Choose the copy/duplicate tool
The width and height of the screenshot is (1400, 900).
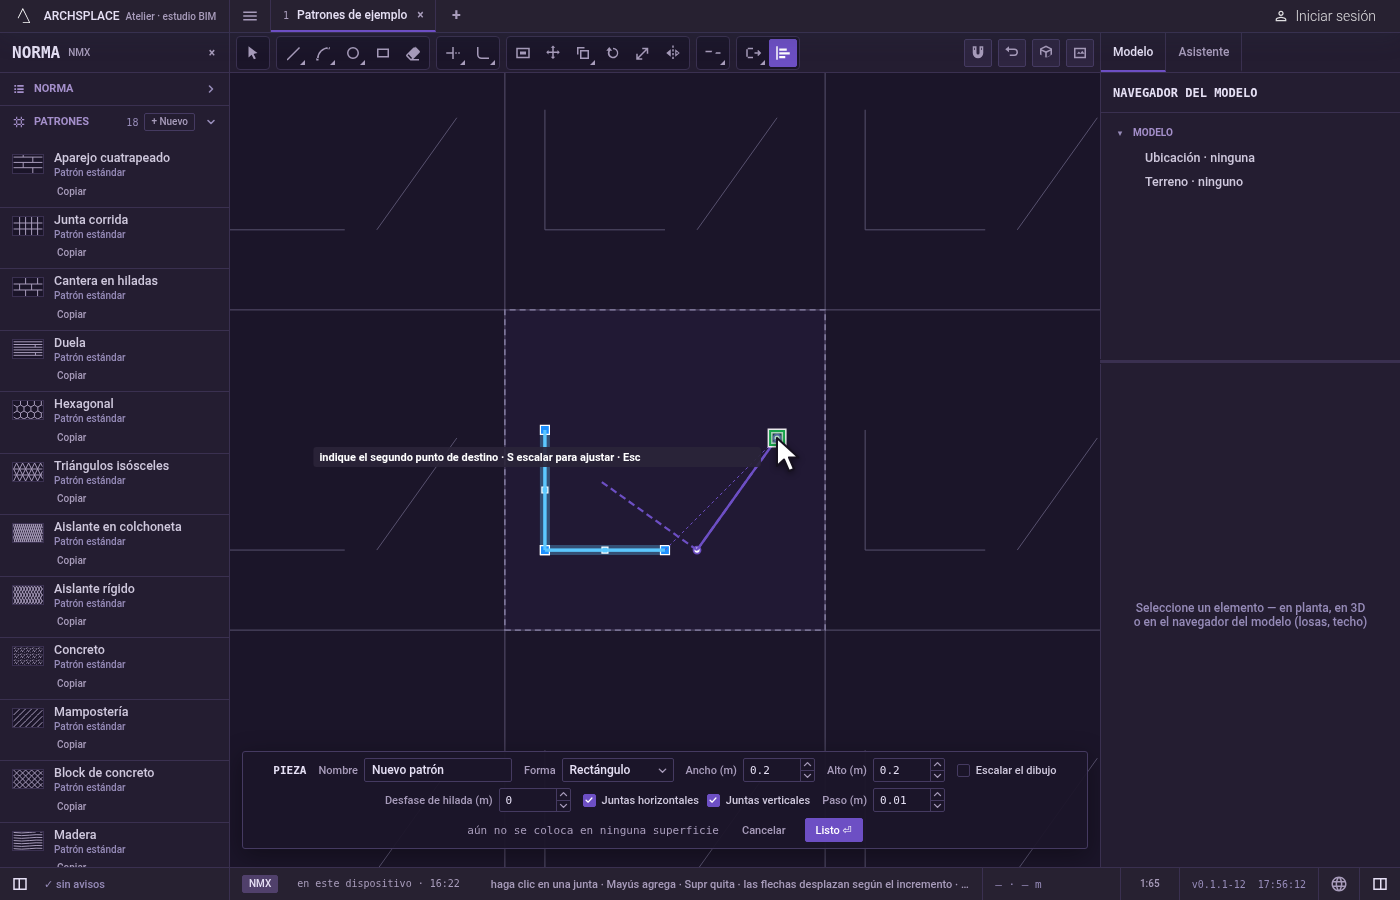coord(583,53)
